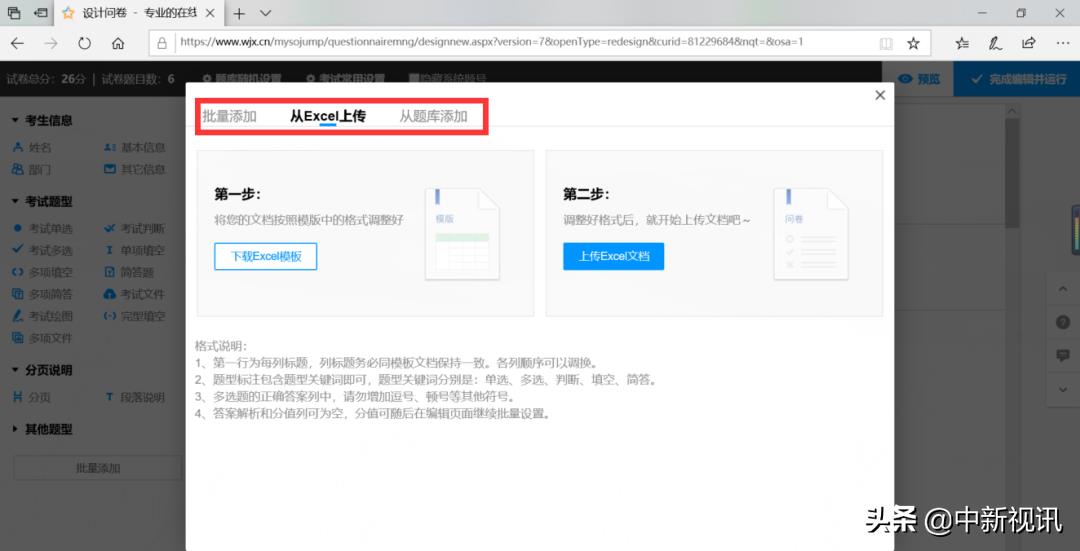Image resolution: width=1080 pixels, height=551 pixels.
Task: Close the upload dialog with X
Action: (x=880, y=95)
